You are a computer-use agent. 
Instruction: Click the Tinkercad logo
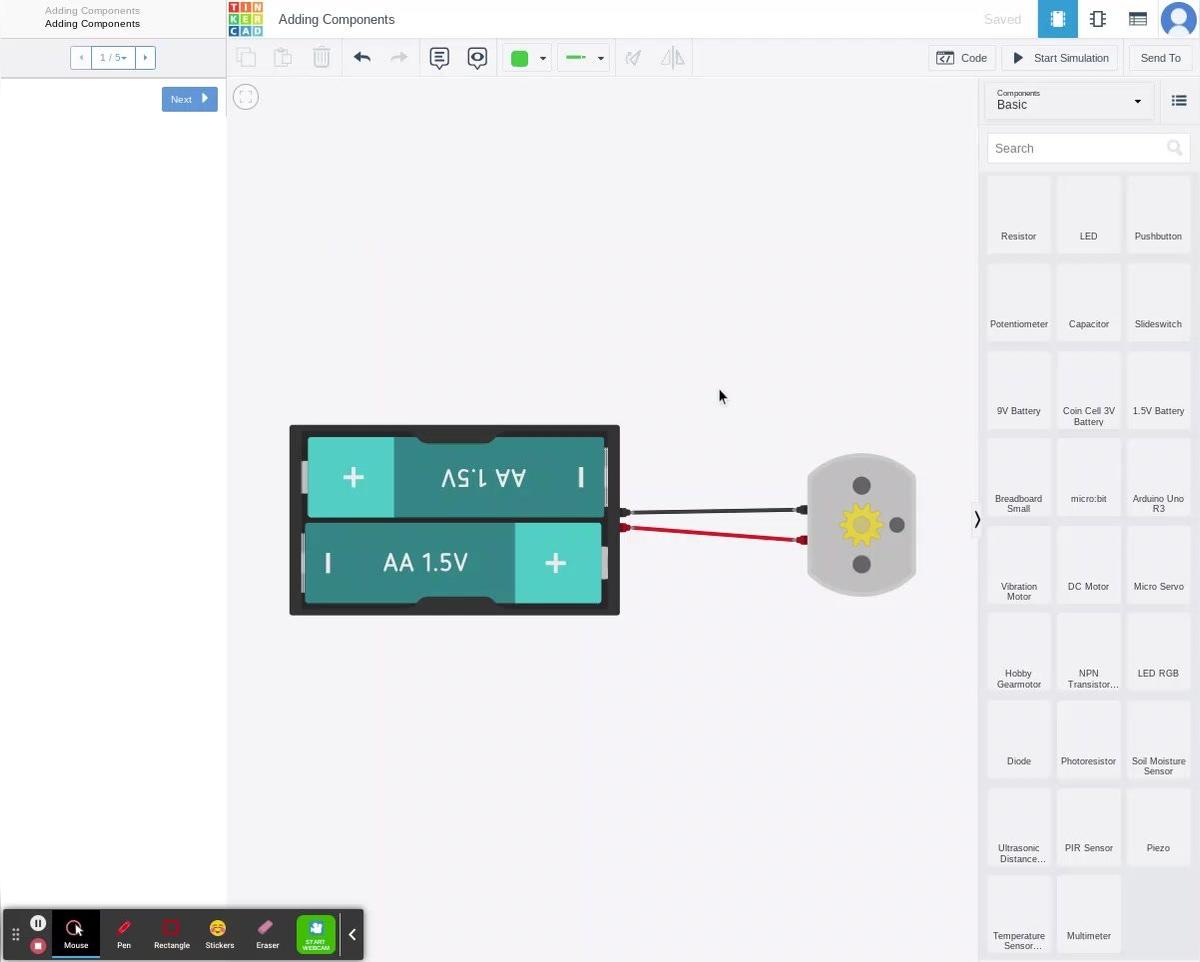[245, 19]
